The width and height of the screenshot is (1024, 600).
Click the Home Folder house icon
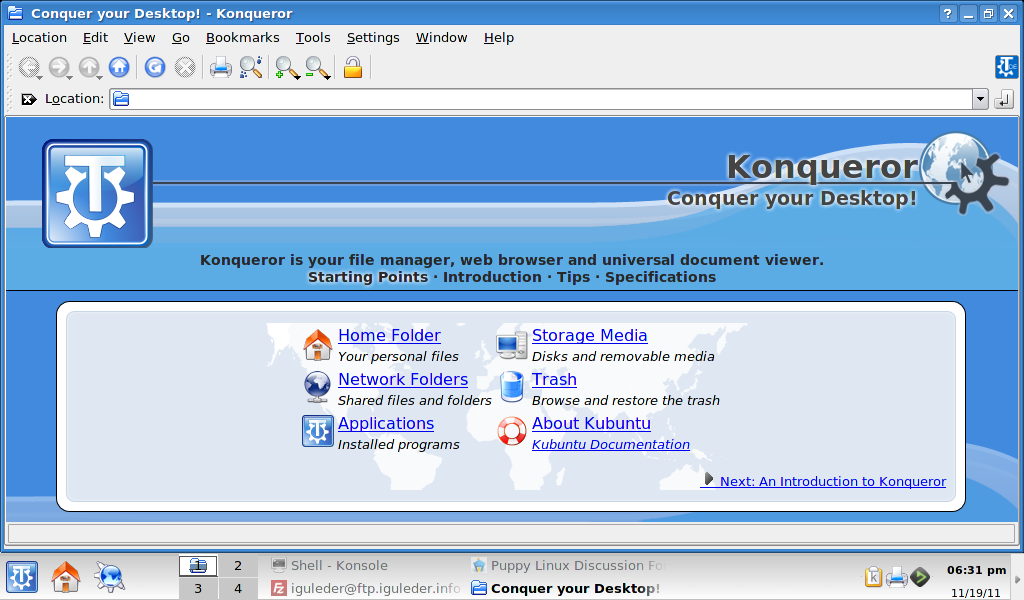click(317, 345)
